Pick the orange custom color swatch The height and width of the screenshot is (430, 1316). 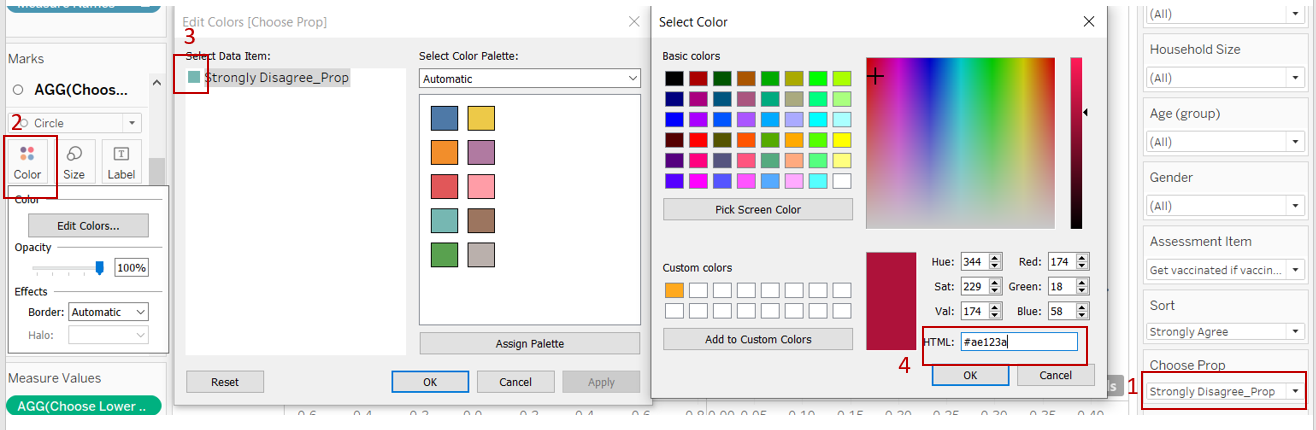674,290
